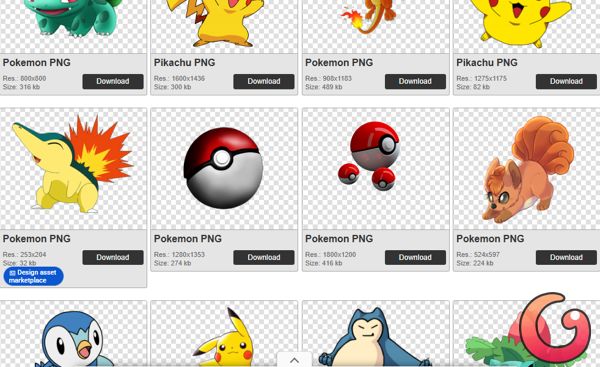This screenshot has height=367, width=600.
Task: Download the 800x800 Pokemon PNG
Action: (x=113, y=82)
